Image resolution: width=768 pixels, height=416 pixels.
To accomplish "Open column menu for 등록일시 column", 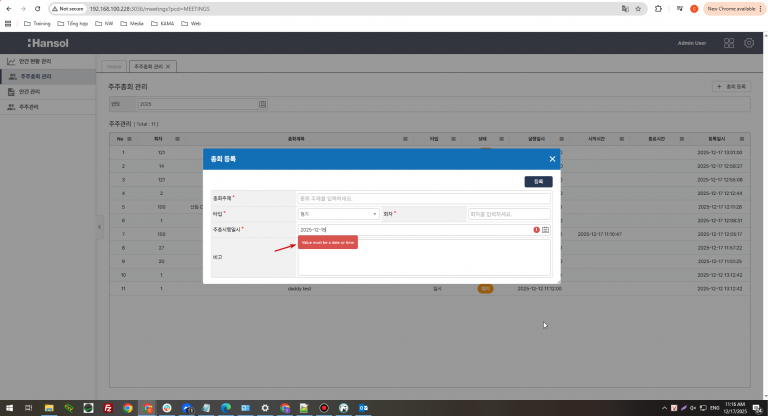I will point(742,139).
